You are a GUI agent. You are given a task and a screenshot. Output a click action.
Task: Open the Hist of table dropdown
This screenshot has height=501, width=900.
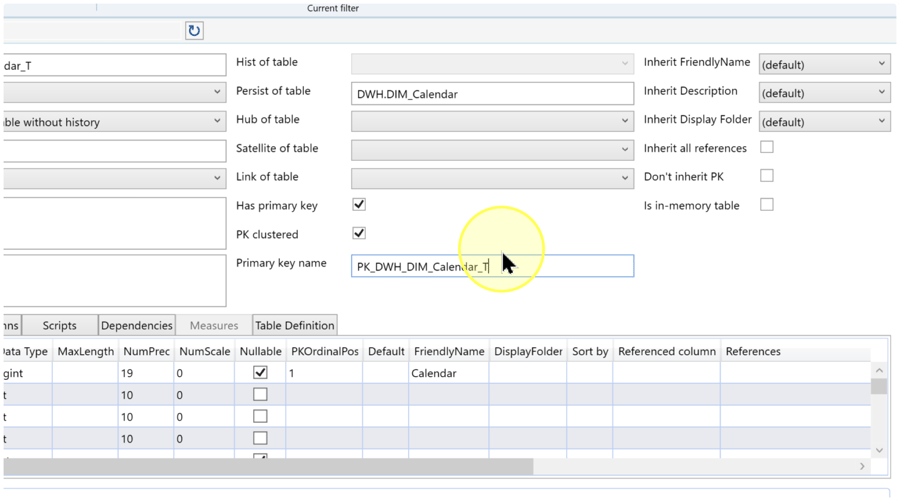tap(492, 64)
